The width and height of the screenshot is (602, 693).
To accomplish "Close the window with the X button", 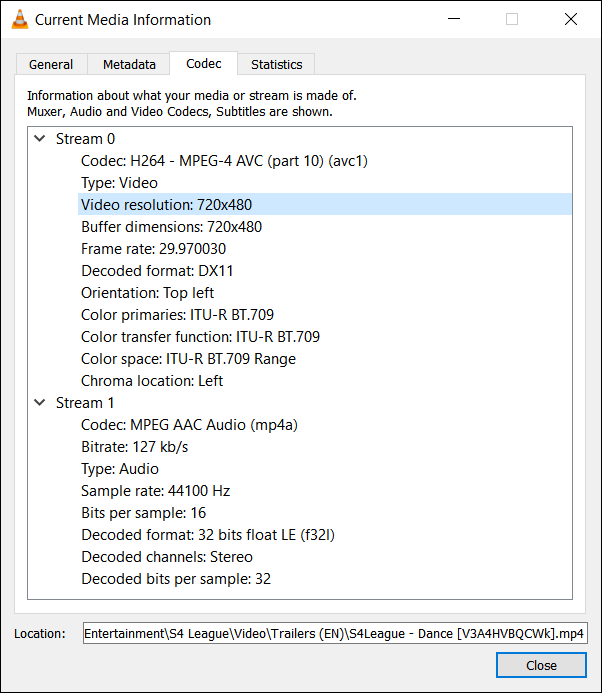I will point(571,19).
